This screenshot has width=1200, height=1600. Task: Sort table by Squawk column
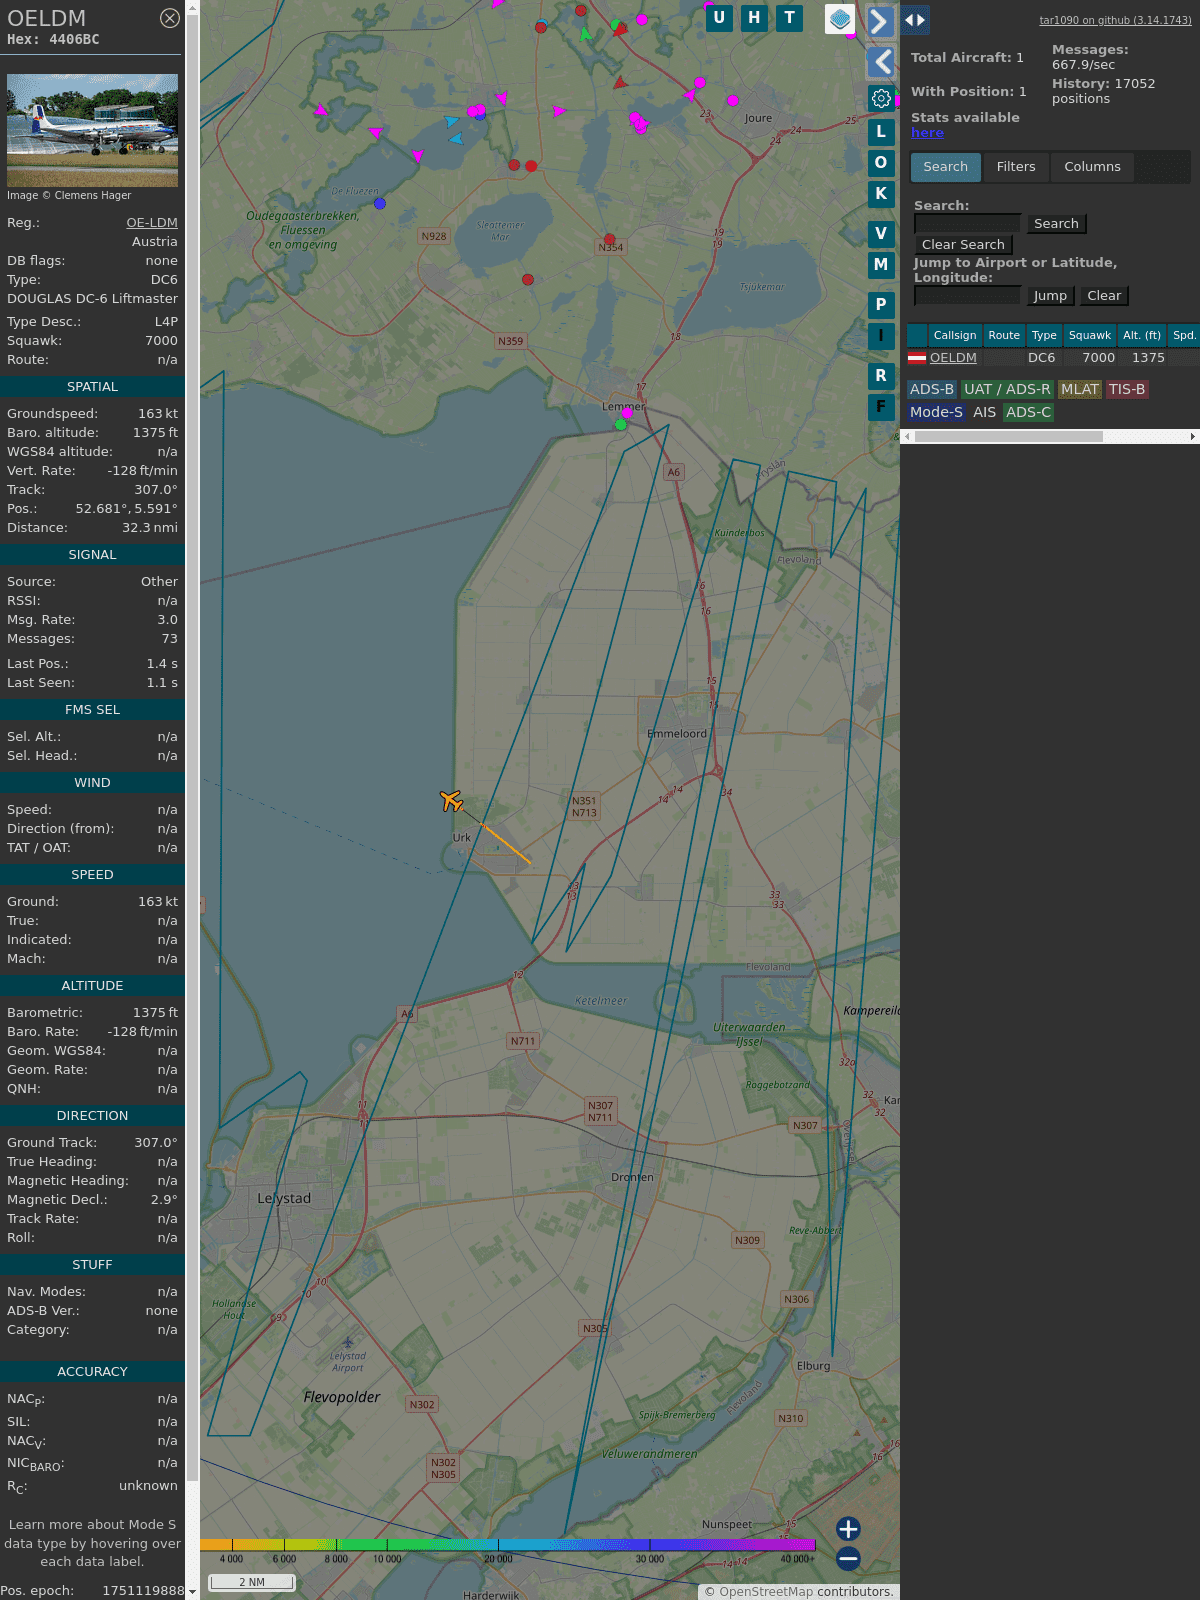[x=1090, y=335]
